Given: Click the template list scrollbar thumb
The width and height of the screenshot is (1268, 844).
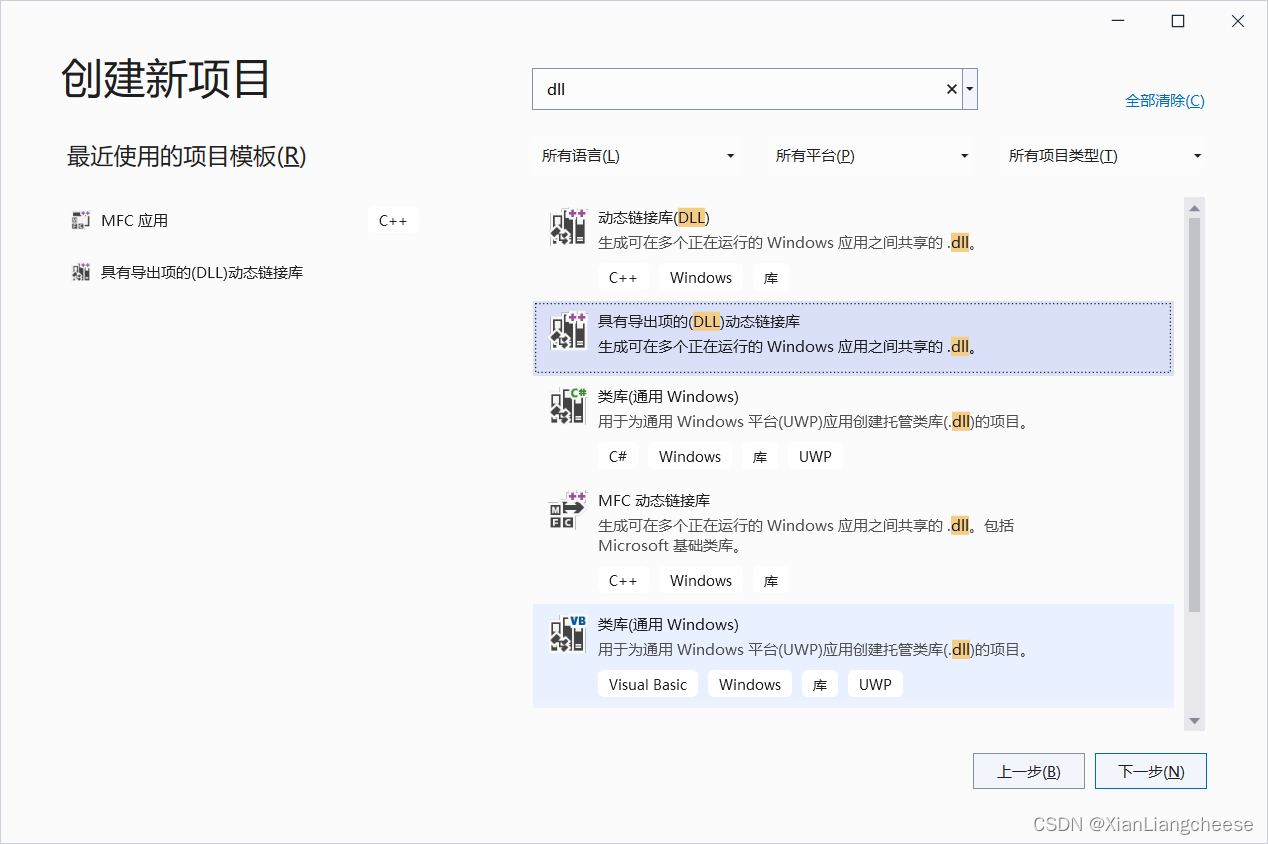Looking at the screenshot, I should (1194, 415).
